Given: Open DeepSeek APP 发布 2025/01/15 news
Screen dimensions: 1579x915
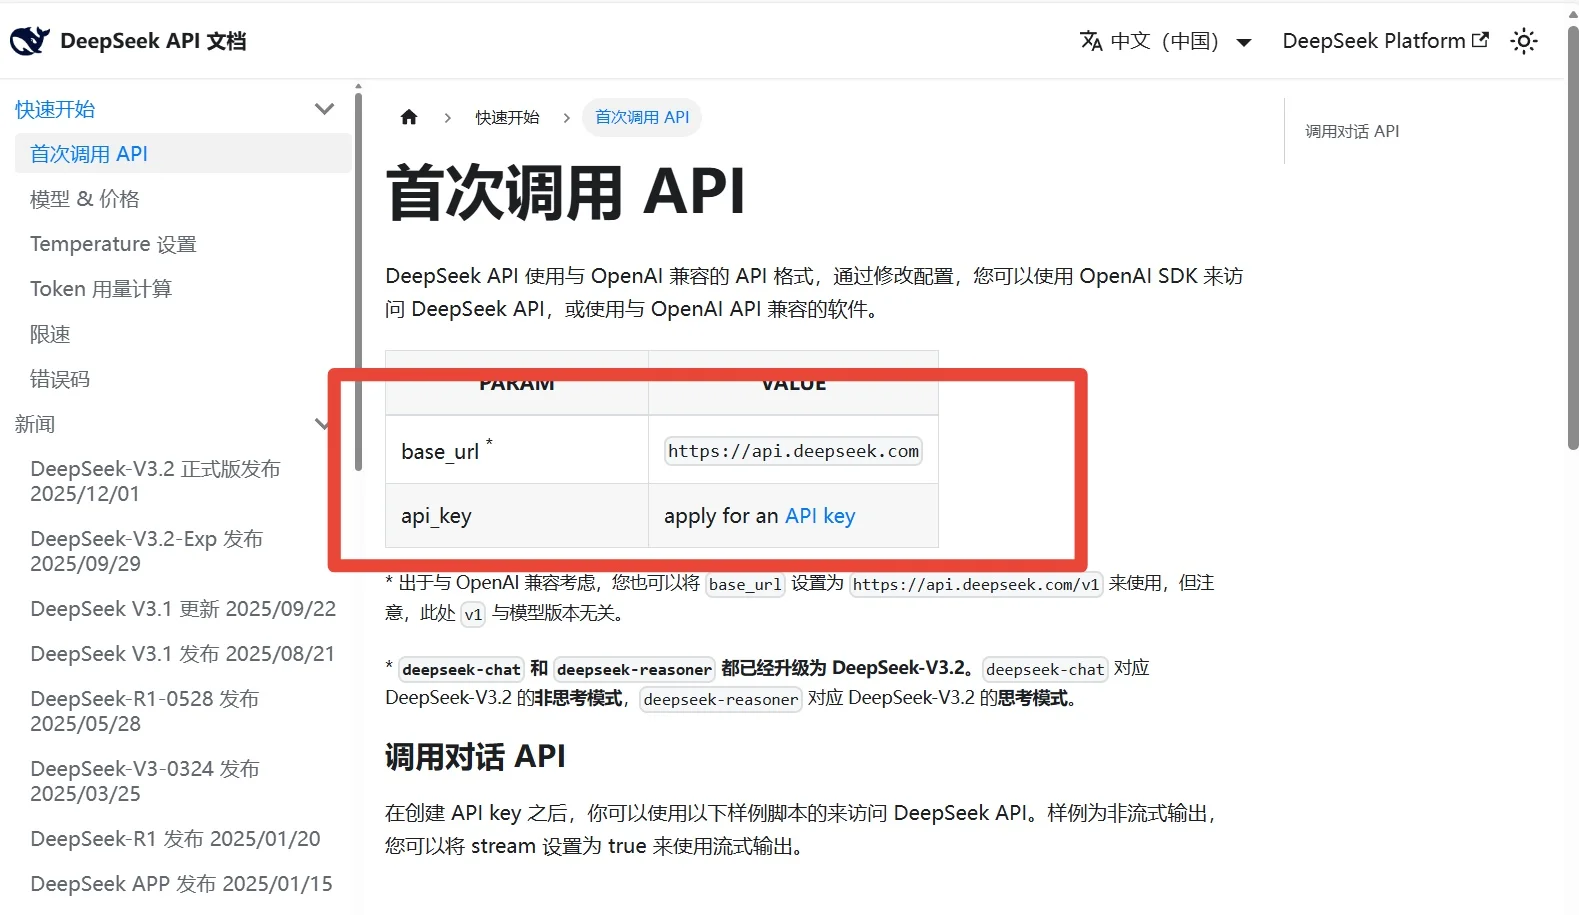Looking at the screenshot, I should coord(181,884).
